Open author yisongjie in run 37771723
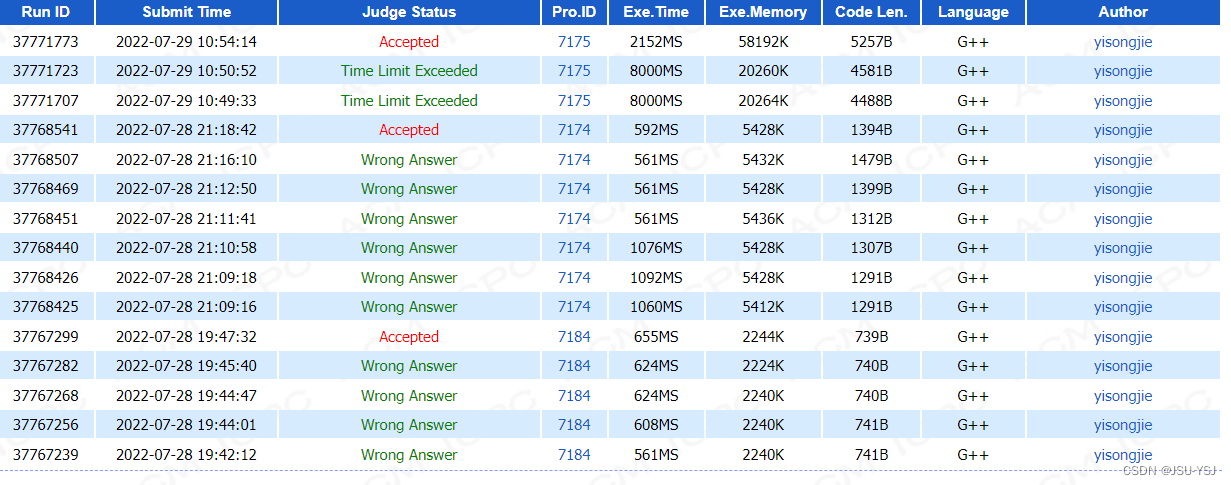The width and height of the screenshot is (1231, 485). click(x=1123, y=71)
